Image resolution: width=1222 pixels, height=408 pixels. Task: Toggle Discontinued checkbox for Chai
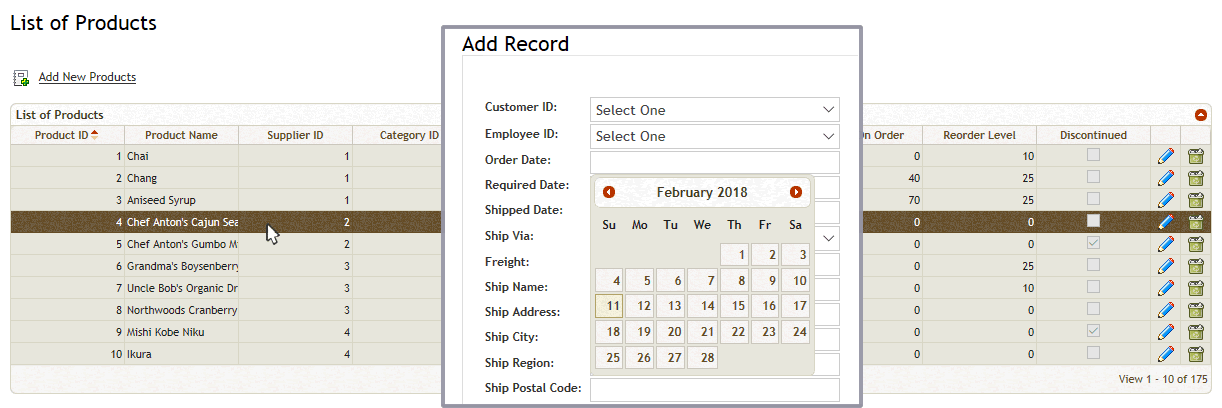point(1094,156)
